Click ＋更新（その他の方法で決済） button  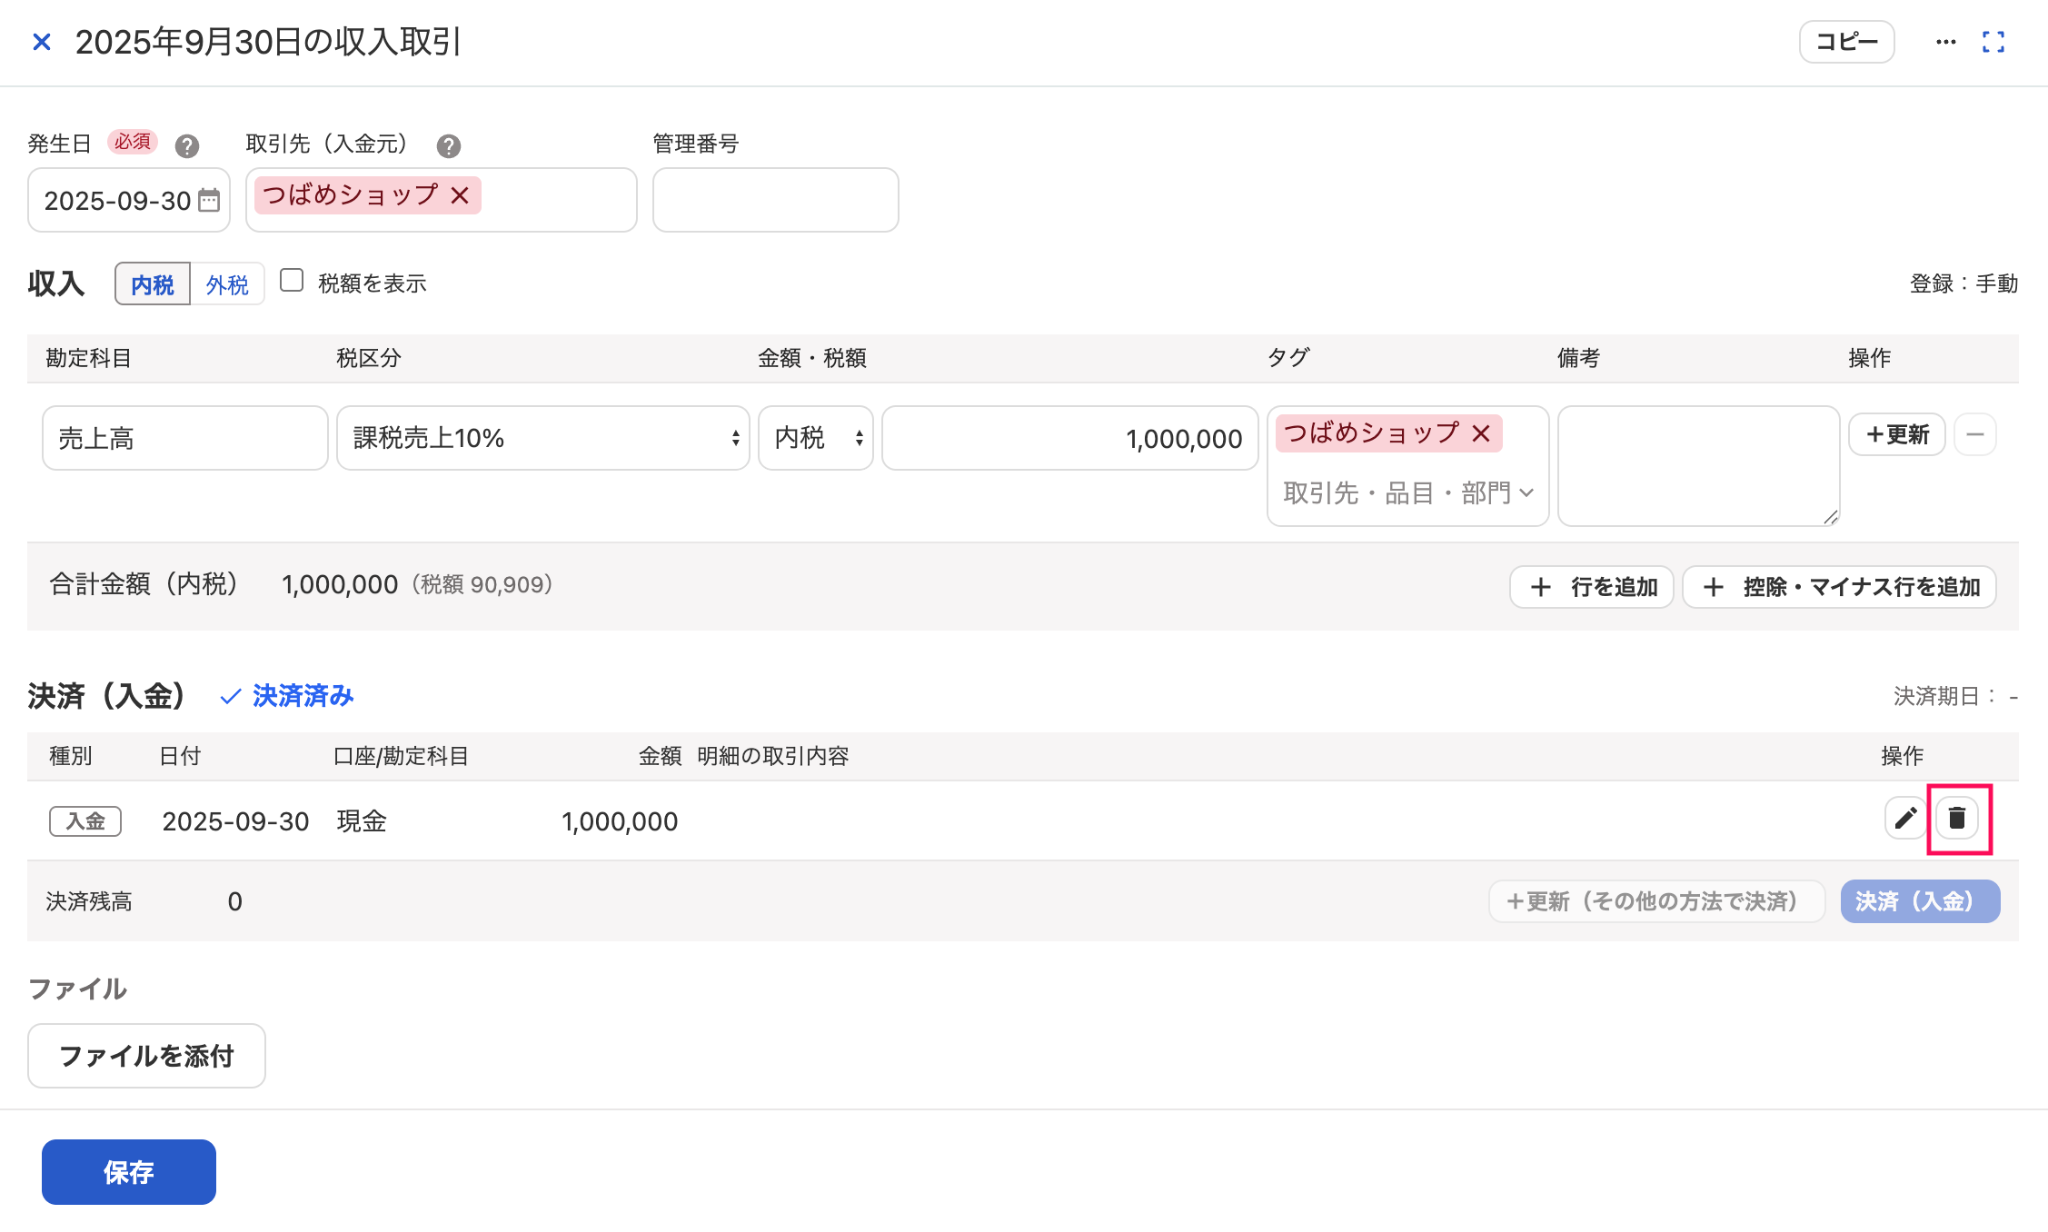coord(1656,901)
